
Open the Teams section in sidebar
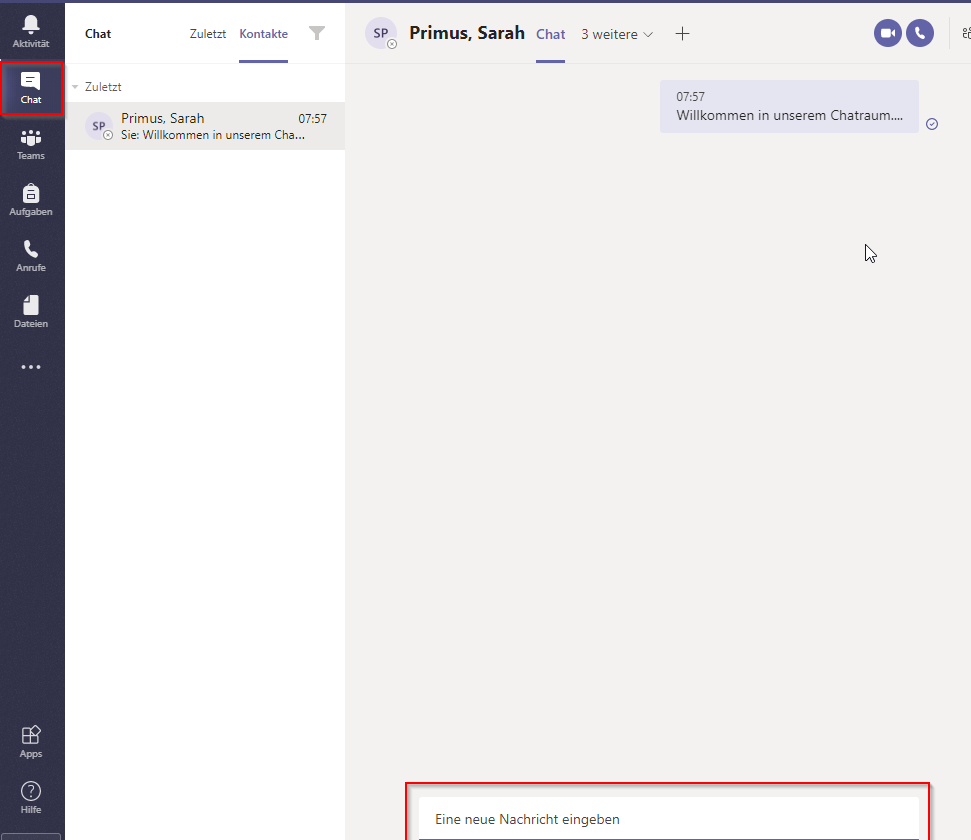pyautogui.click(x=31, y=144)
